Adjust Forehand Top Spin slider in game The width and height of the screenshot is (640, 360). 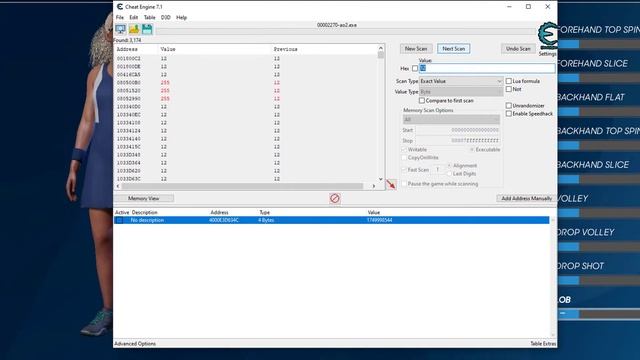pyautogui.click(x=599, y=44)
